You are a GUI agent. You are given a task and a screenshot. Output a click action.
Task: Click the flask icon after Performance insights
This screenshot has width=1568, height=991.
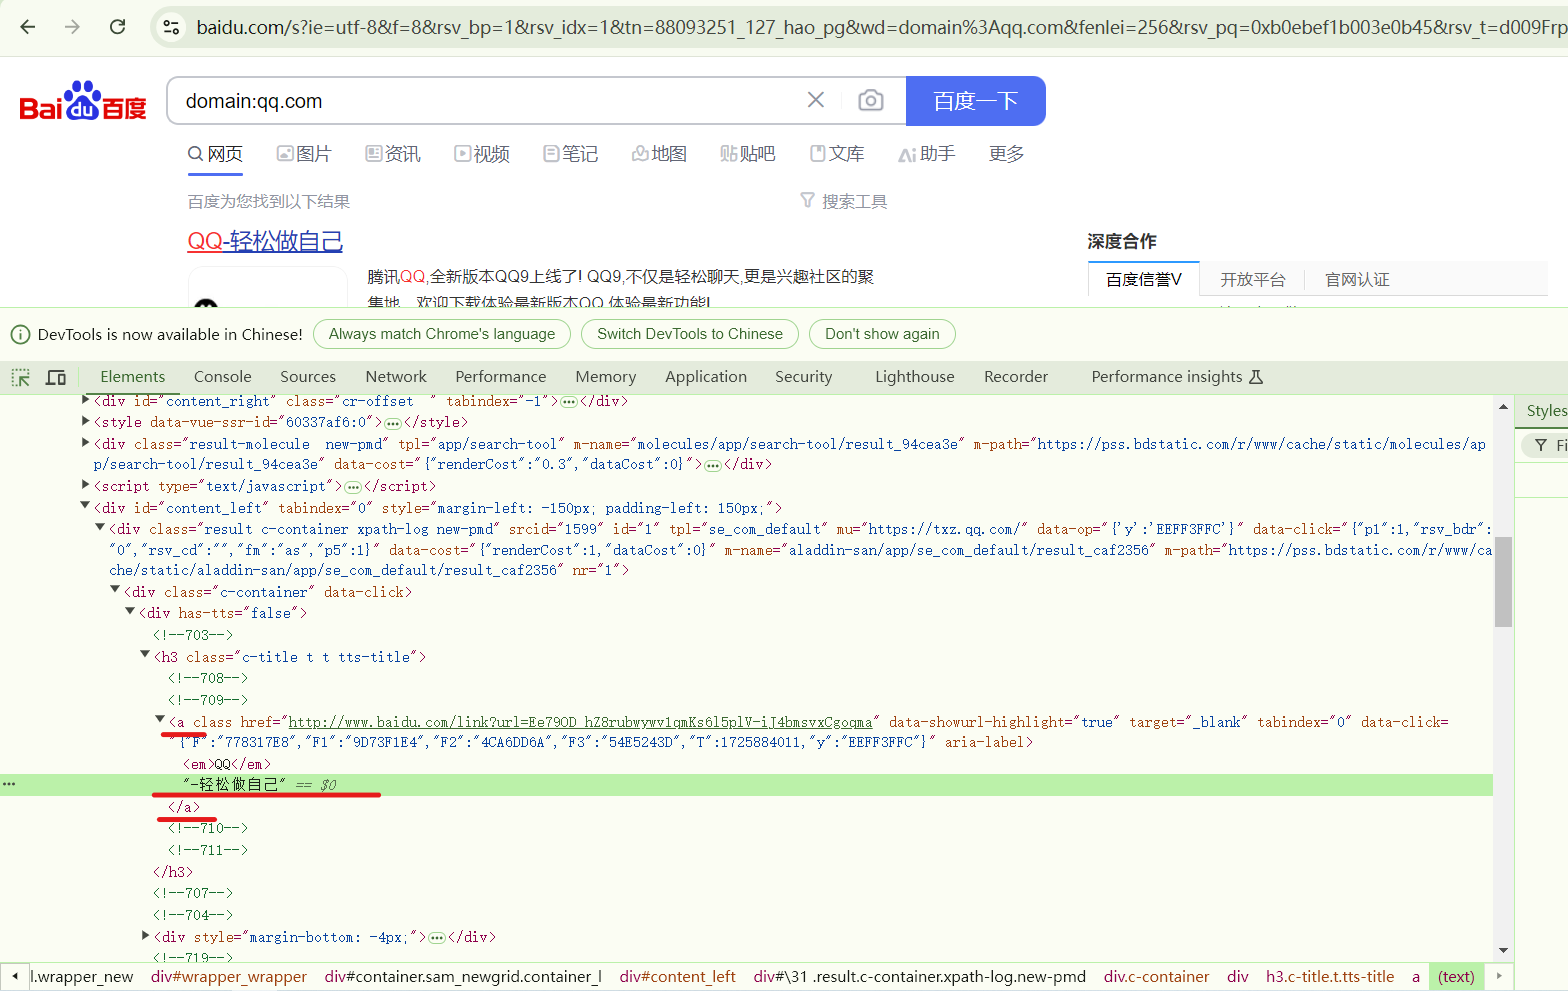pyautogui.click(x=1256, y=377)
